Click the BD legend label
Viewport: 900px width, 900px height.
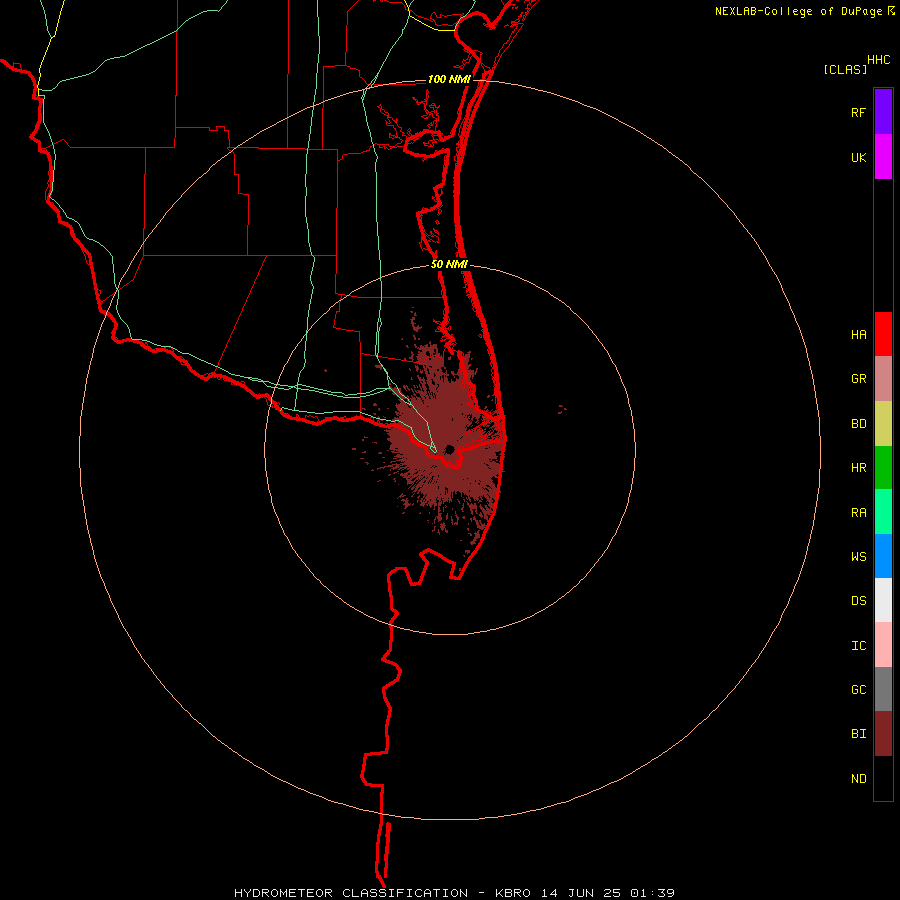[x=858, y=424]
